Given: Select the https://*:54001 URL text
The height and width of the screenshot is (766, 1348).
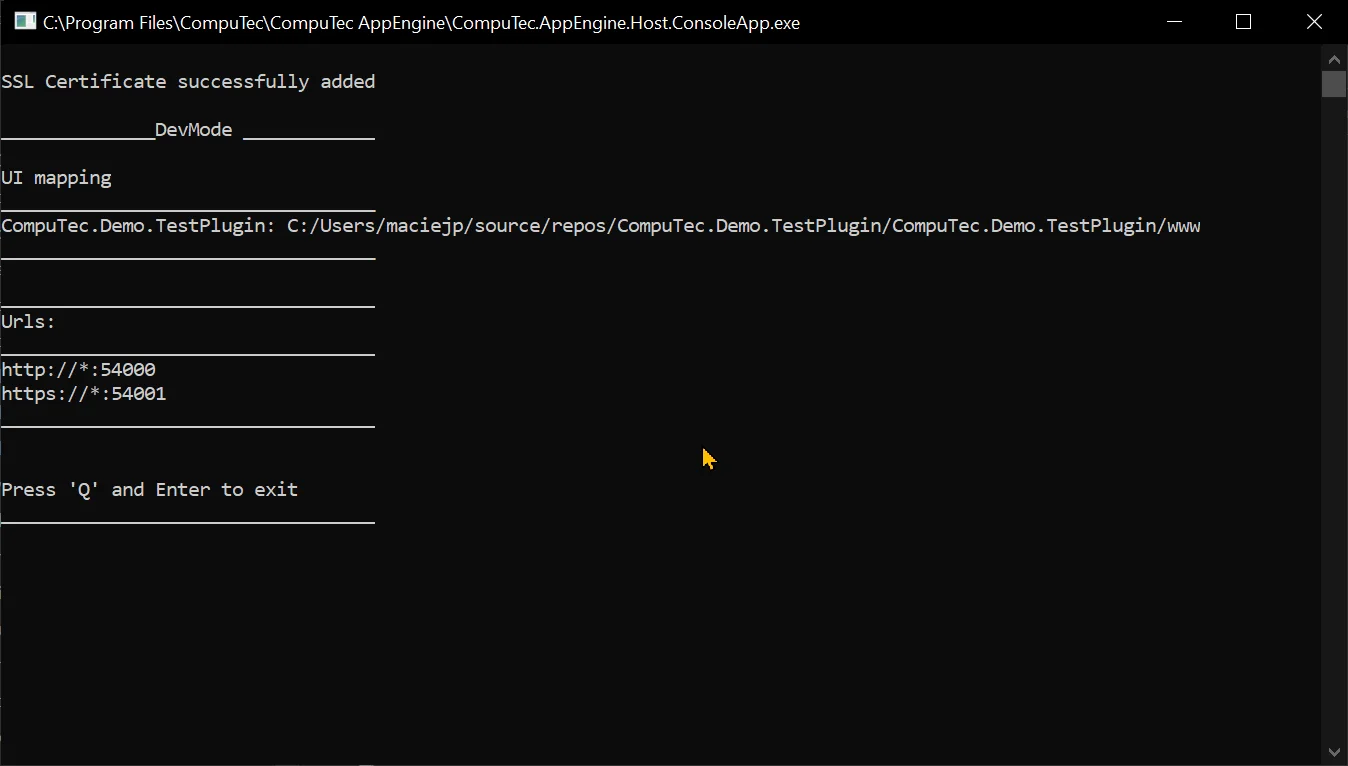Looking at the screenshot, I should click(84, 393).
